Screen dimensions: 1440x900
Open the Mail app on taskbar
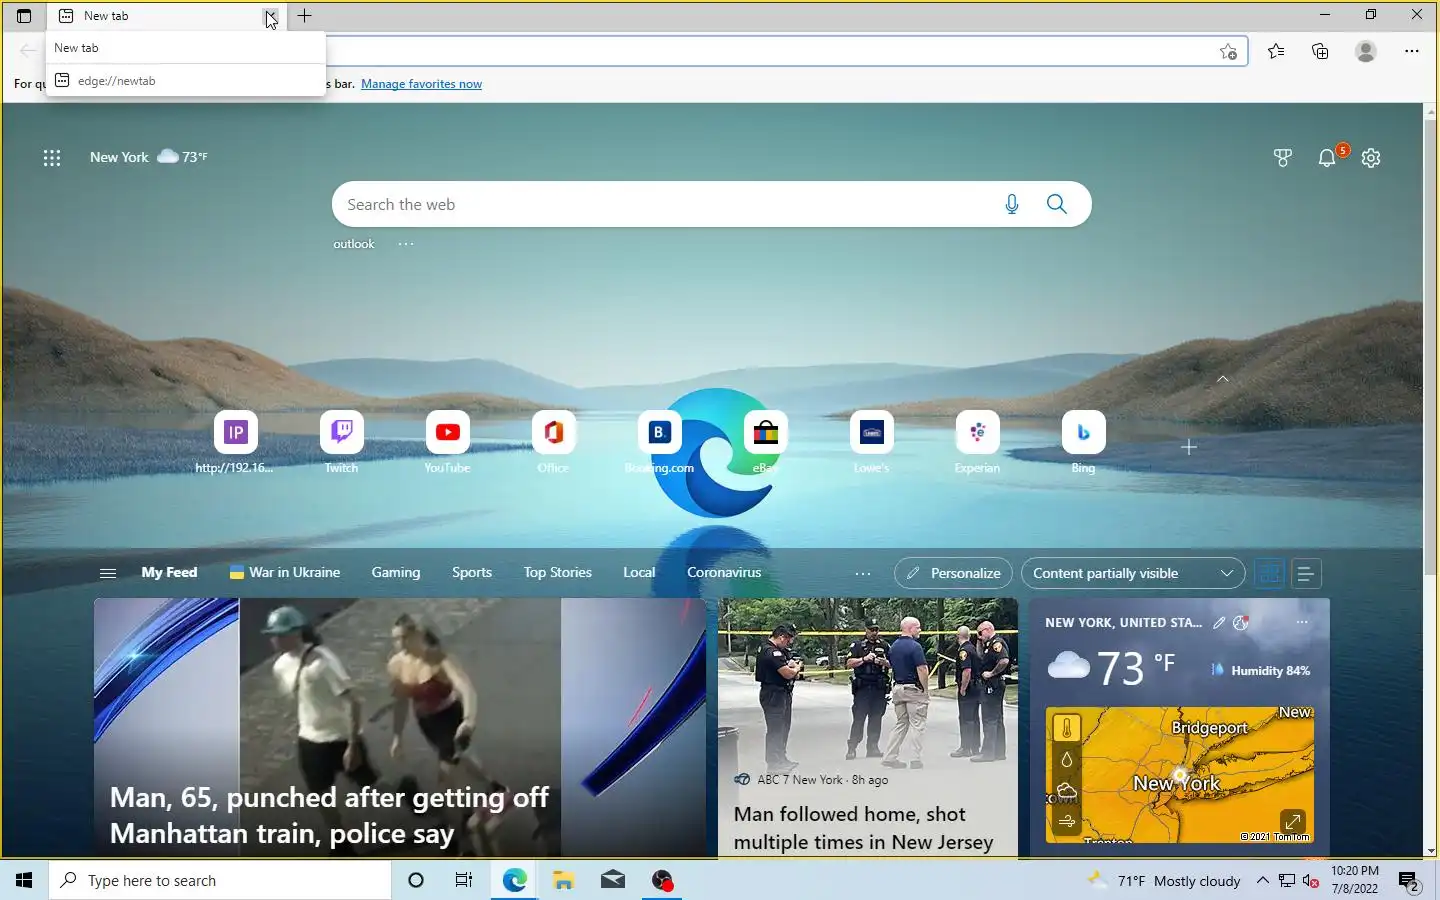(x=613, y=880)
